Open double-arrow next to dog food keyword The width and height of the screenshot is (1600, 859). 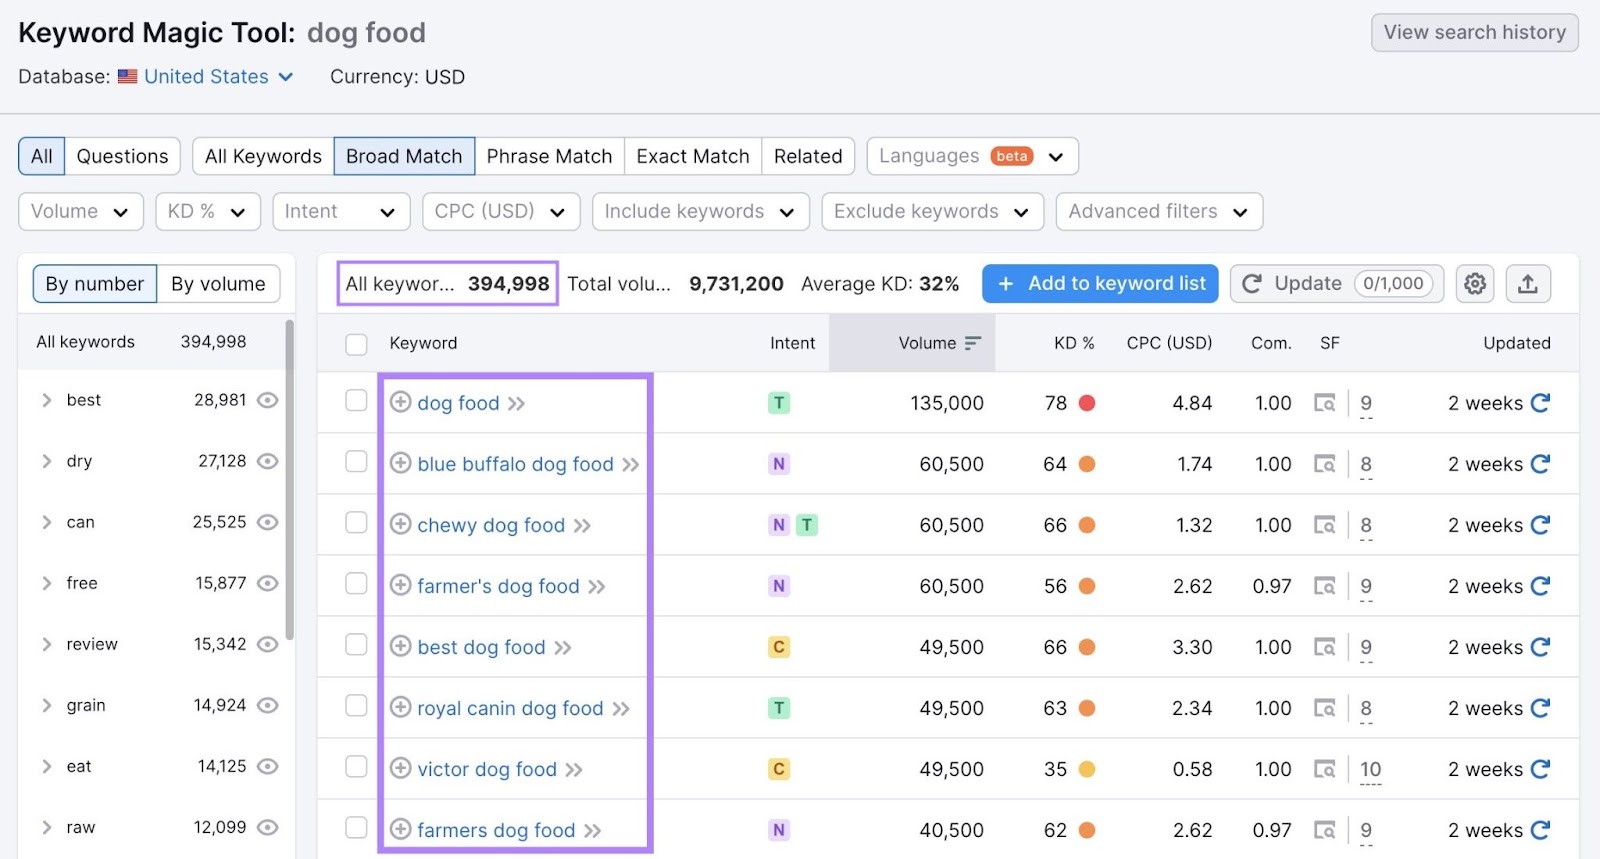[x=516, y=404]
